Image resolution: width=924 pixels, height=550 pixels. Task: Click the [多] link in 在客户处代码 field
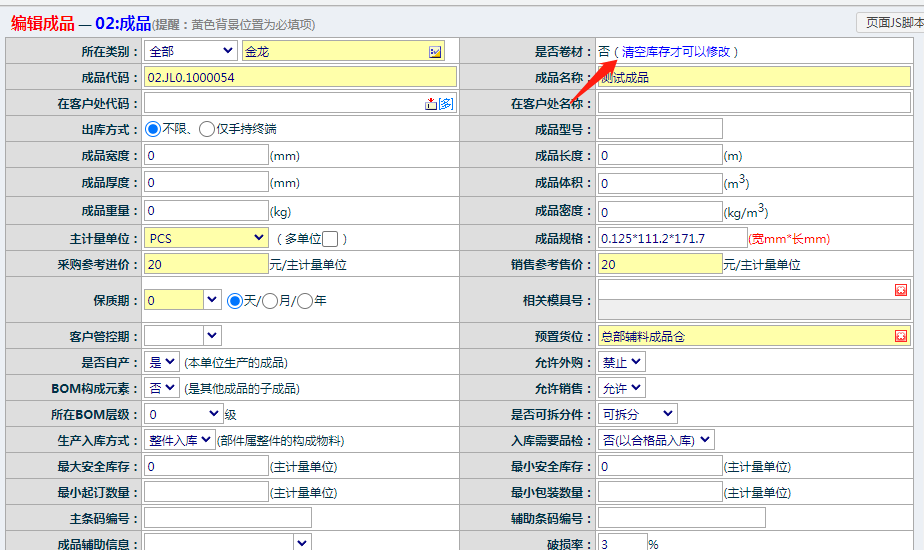click(446, 103)
